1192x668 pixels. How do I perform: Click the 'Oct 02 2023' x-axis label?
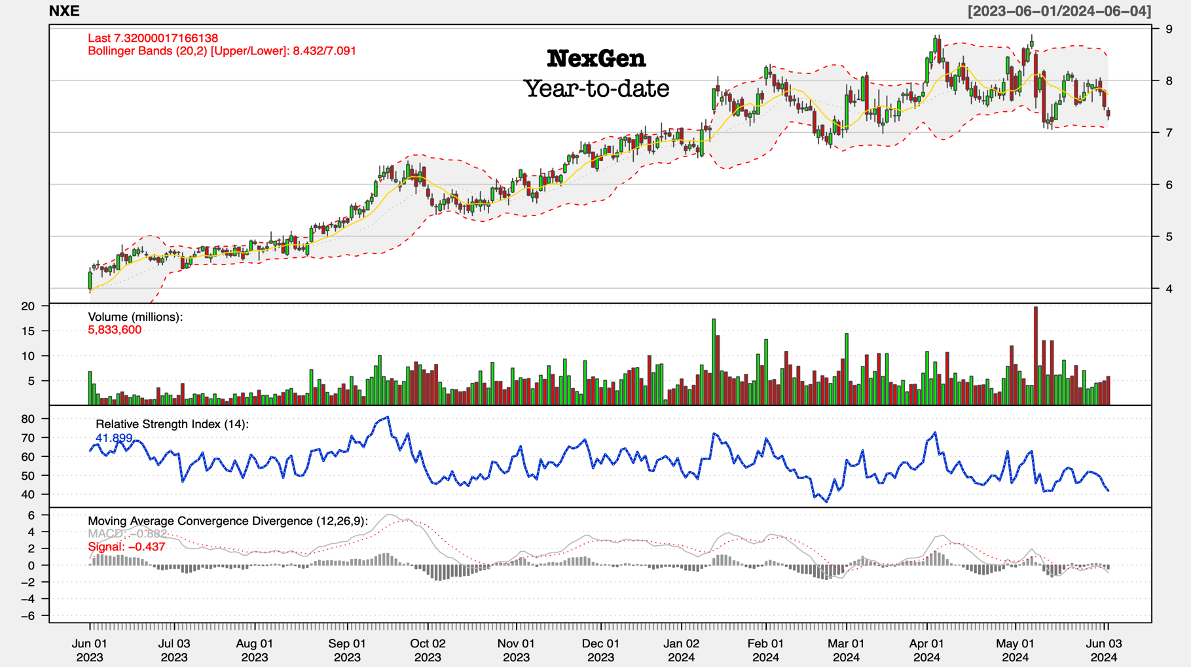427,650
